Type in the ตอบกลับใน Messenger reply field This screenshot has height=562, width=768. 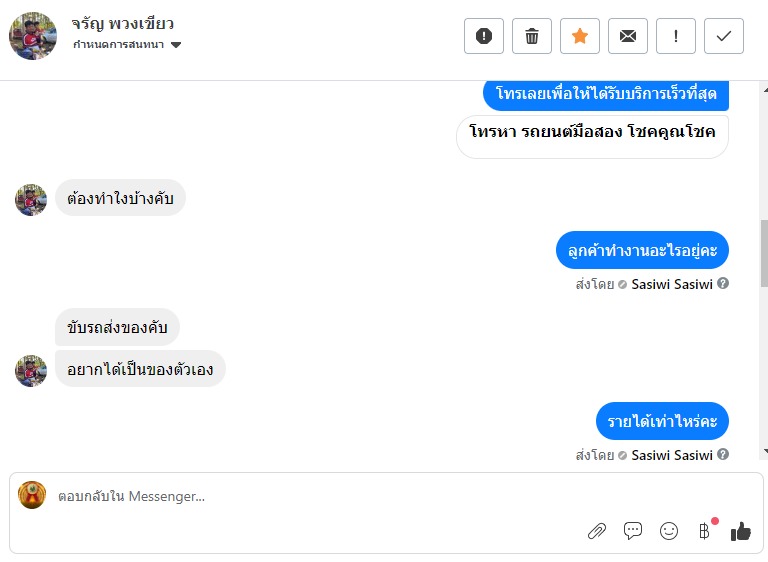coord(300,496)
